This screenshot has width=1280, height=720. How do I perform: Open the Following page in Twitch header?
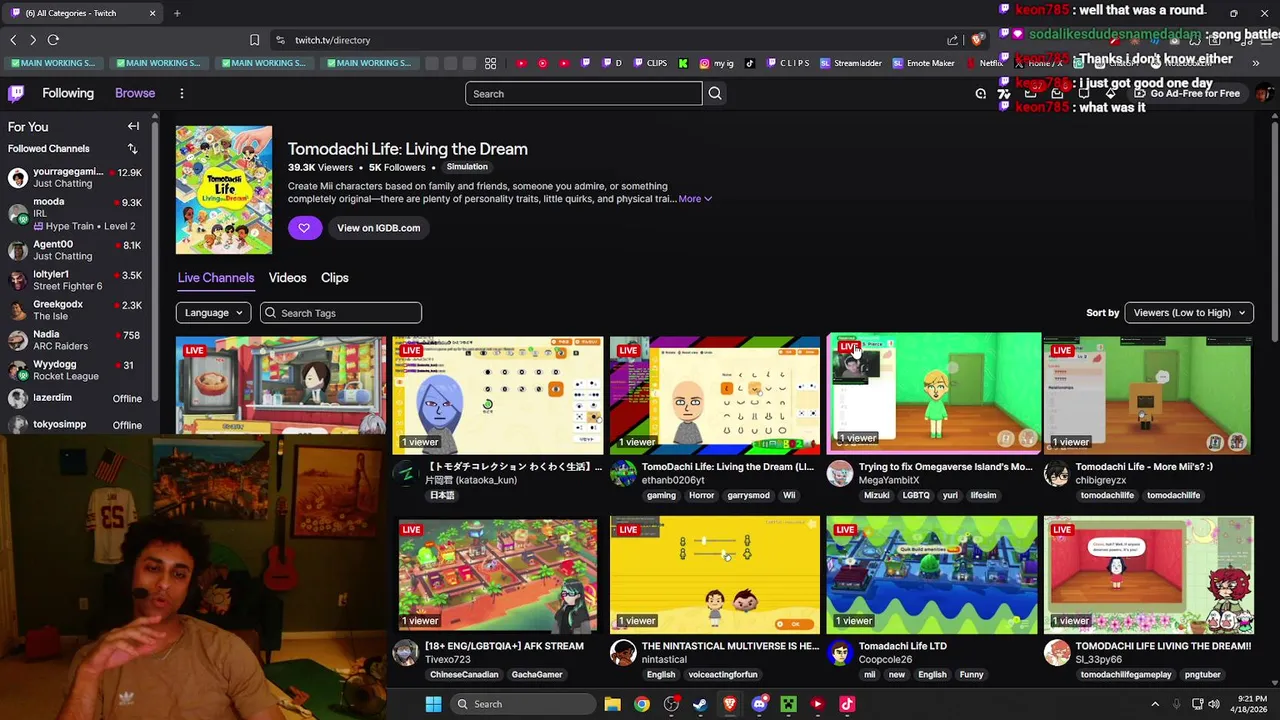point(68,93)
